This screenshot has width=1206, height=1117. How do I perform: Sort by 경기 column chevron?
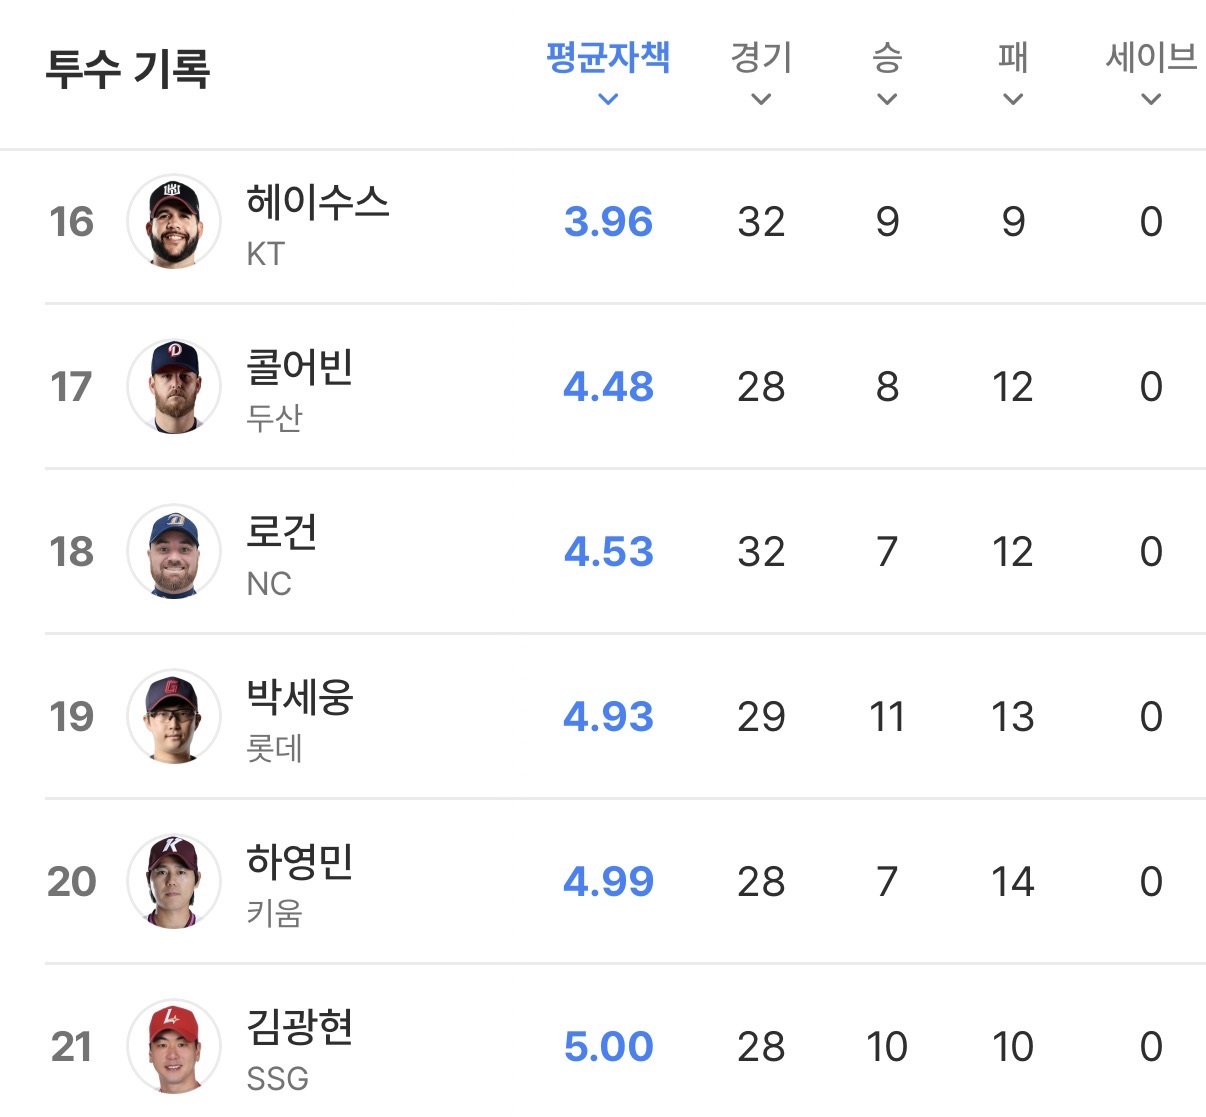click(x=761, y=99)
